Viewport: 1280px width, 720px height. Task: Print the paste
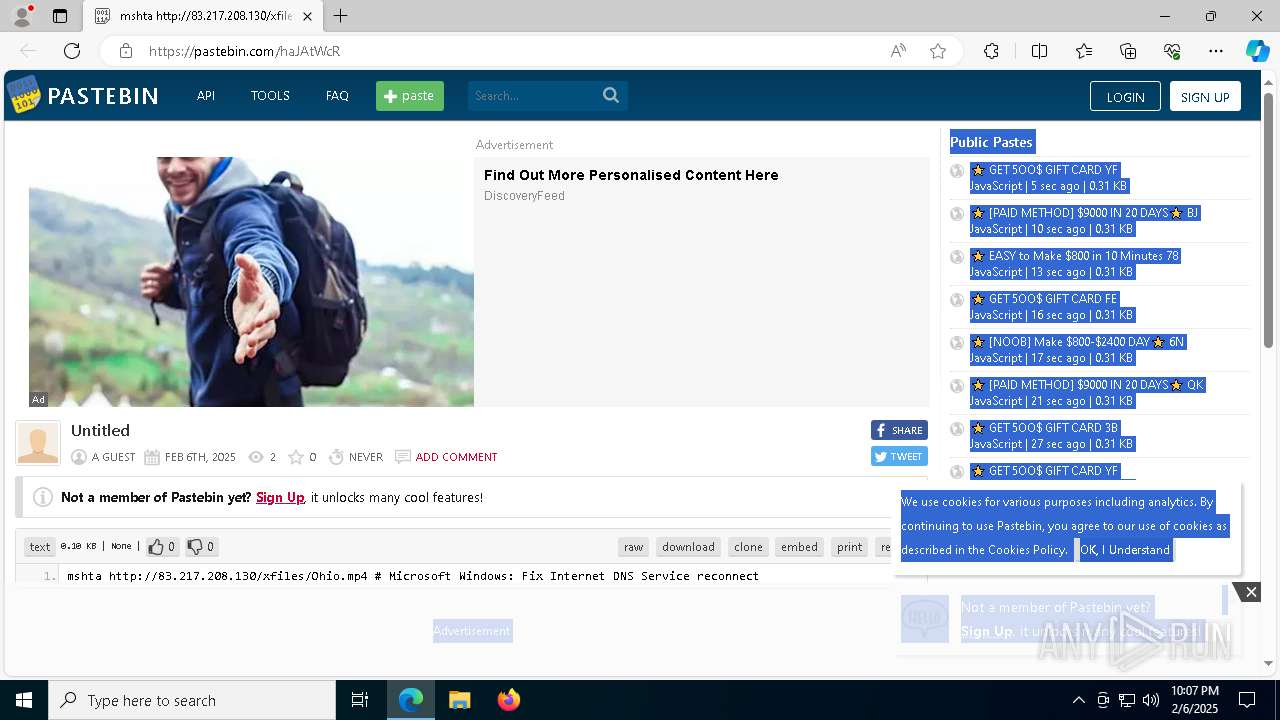[850, 547]
